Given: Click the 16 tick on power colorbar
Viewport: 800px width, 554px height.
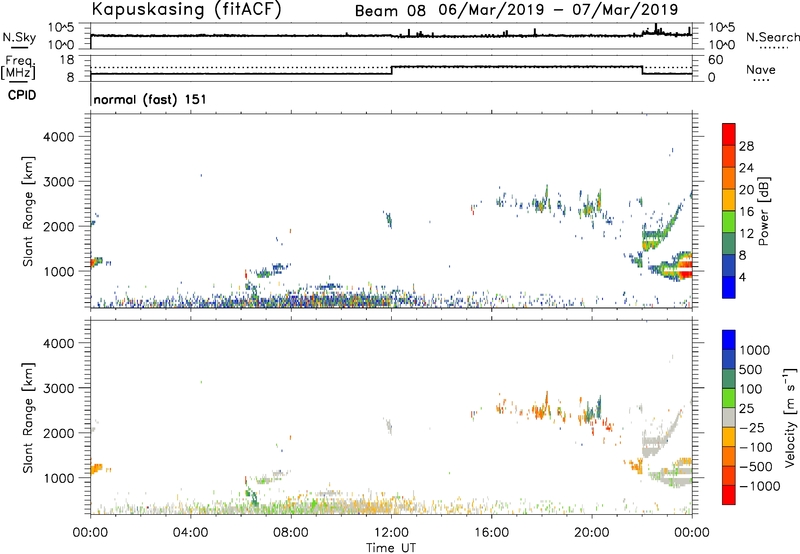Looking at the screenshot, I should pyautogui.click(x=746, y=212).
